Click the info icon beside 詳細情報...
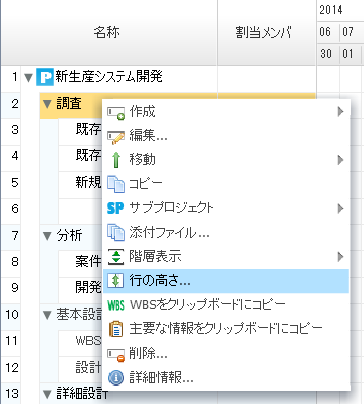Screen dimensions: 364x404 116,378
